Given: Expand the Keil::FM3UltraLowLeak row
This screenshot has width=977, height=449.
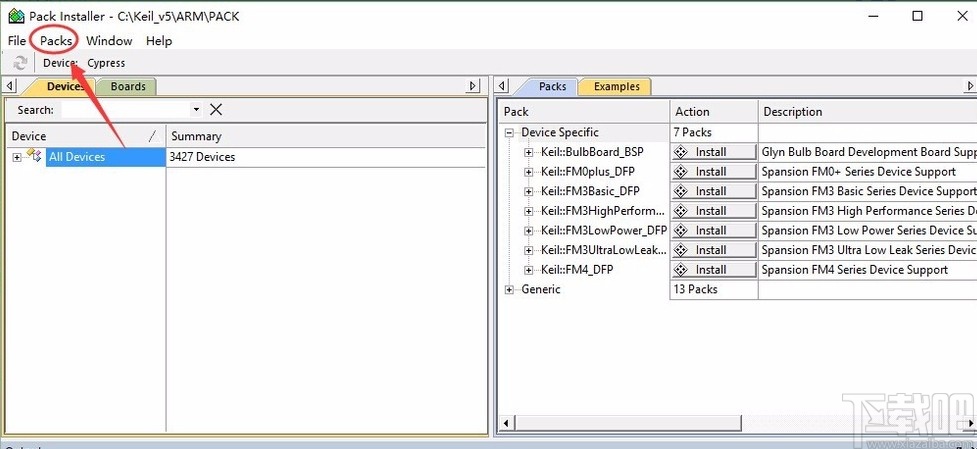Looking at the screenshot, I should pos(529,250).
